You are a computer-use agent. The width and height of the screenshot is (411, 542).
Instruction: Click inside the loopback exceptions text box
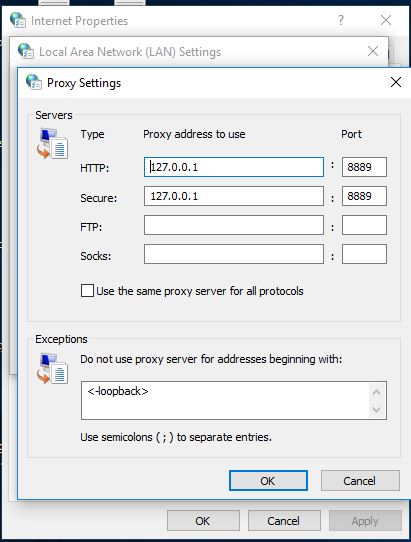click(226, 401)
